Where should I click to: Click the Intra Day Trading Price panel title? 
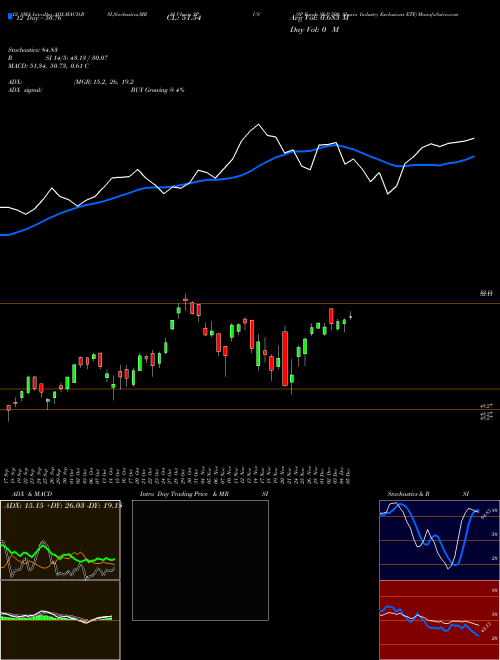(x=184, y=494)
